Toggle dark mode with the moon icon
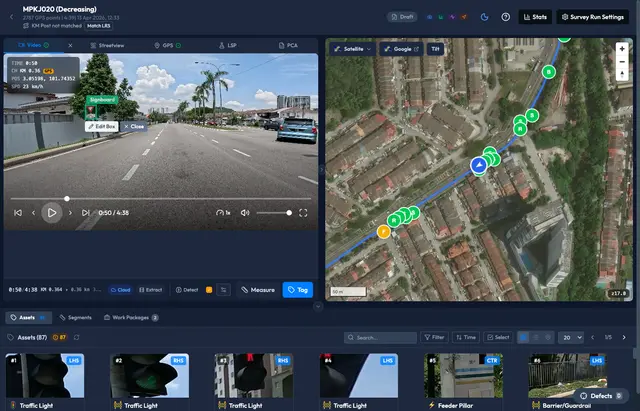640x411 pixels. [484, 17]
